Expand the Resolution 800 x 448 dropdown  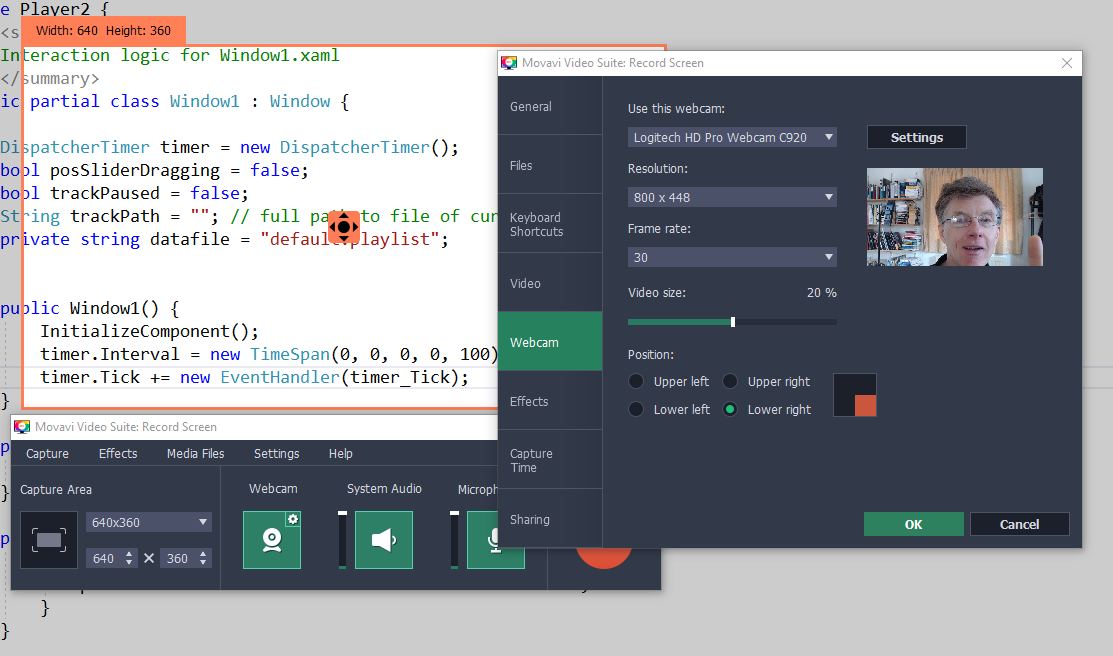[x=732, y=197]
